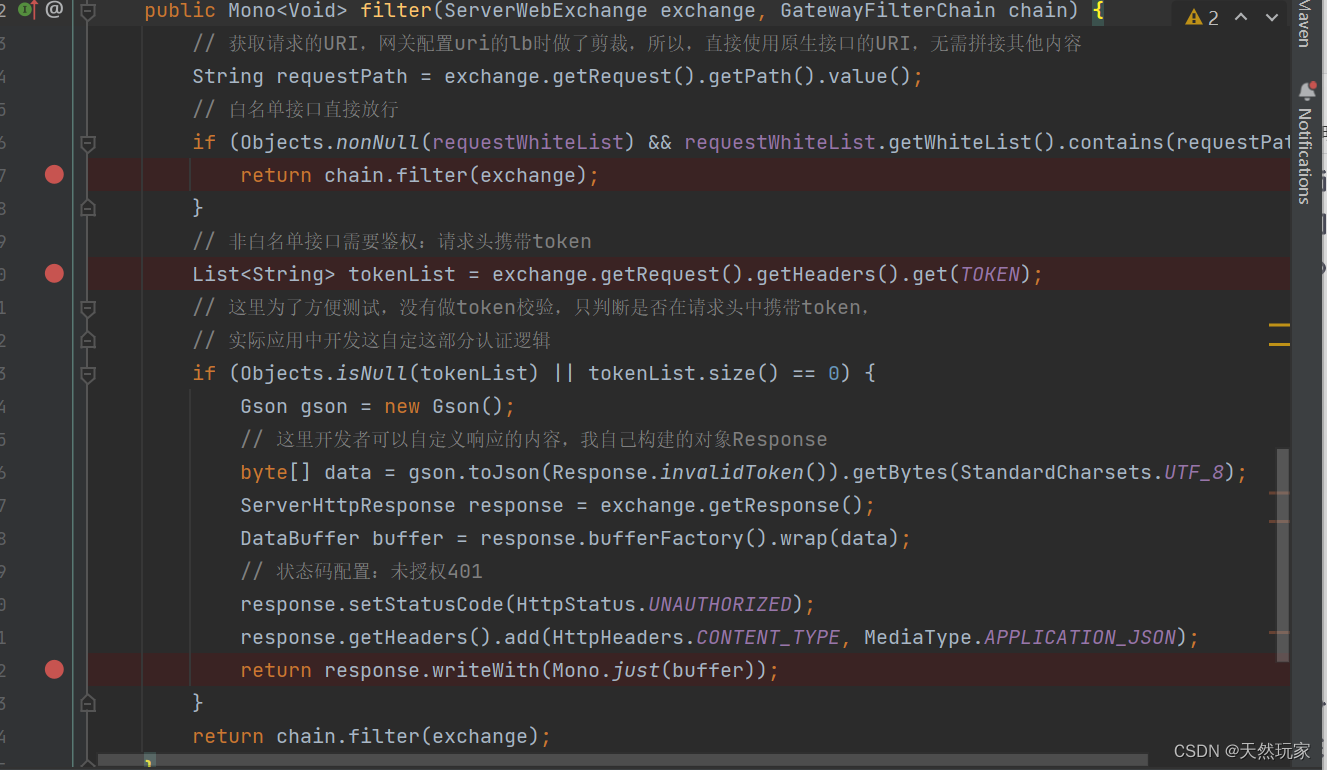Click comment 非白名单接口需要鉴权

click(392, 241)
